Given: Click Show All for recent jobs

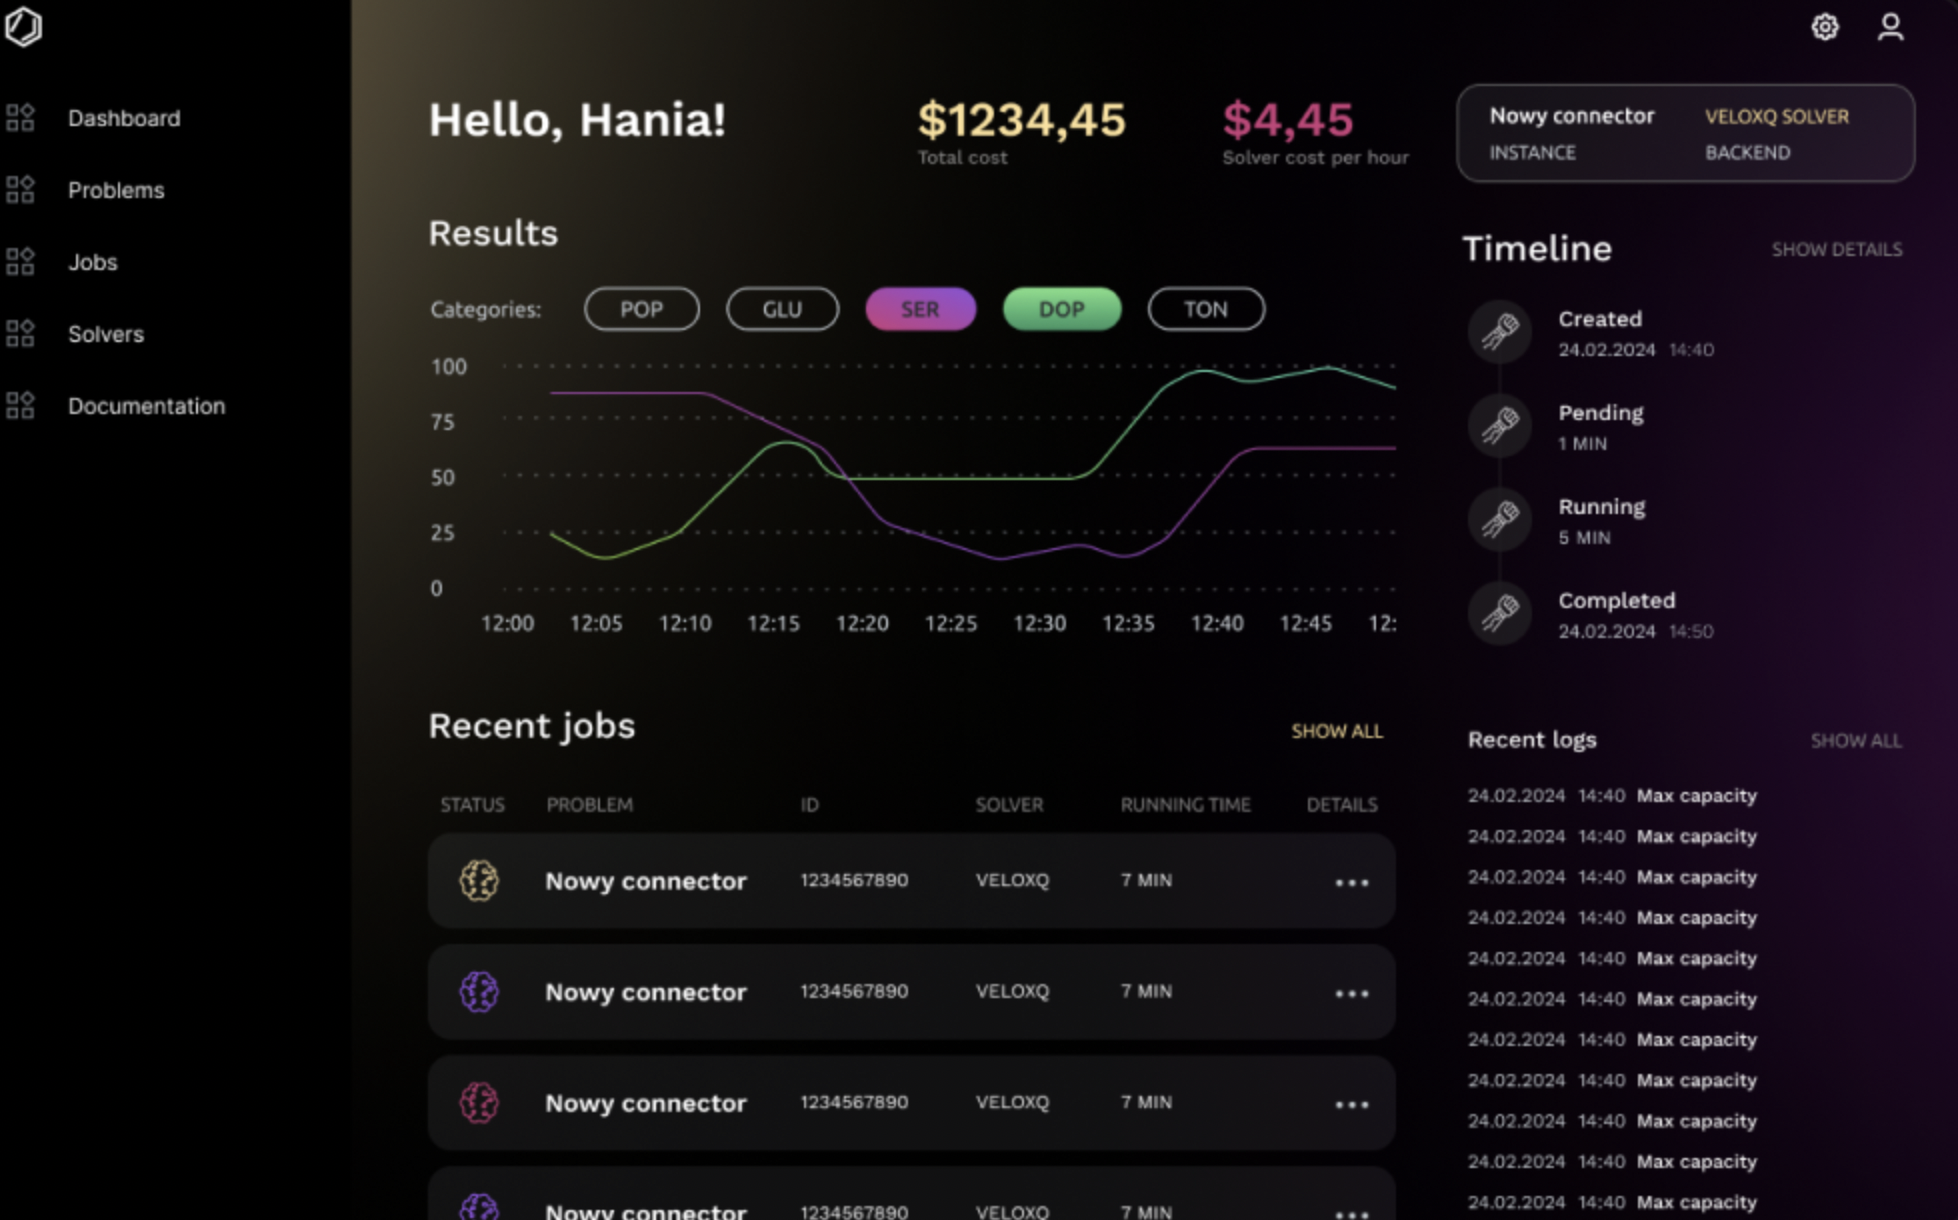Looking at the screenshot, I should tap(1336, 731).
